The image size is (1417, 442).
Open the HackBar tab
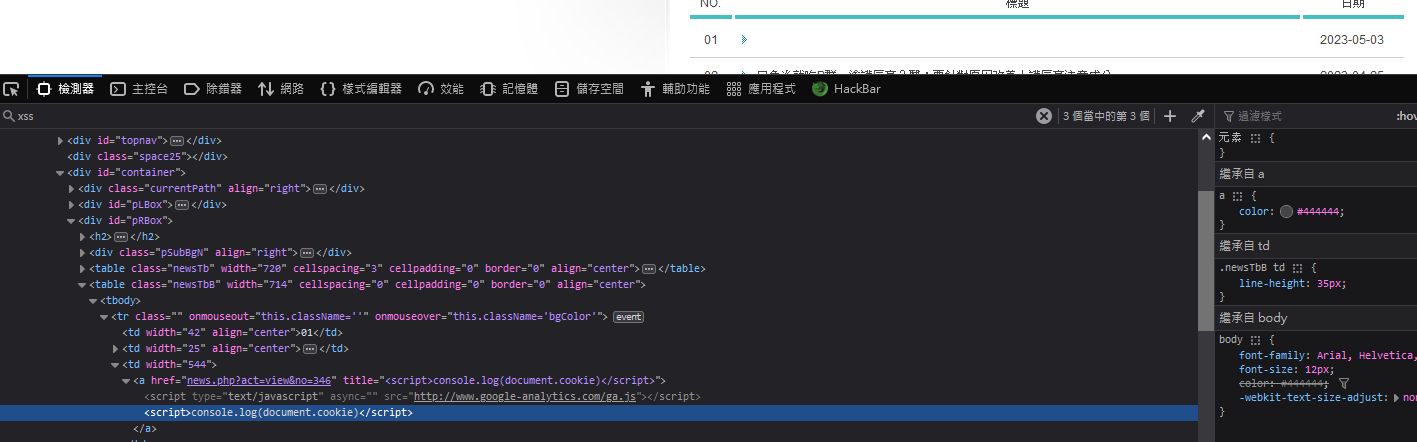pos(846,88)
